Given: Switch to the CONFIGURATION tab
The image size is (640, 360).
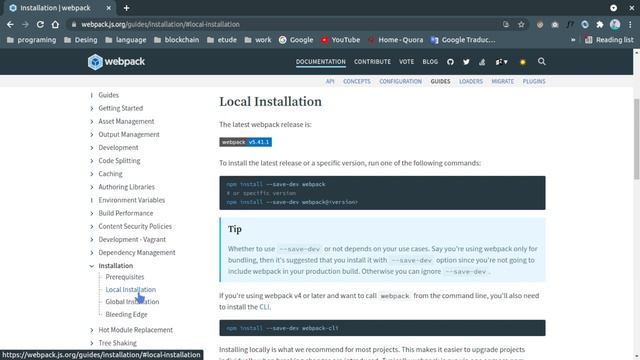Looking at the screenshot, I should click(400, 81).
